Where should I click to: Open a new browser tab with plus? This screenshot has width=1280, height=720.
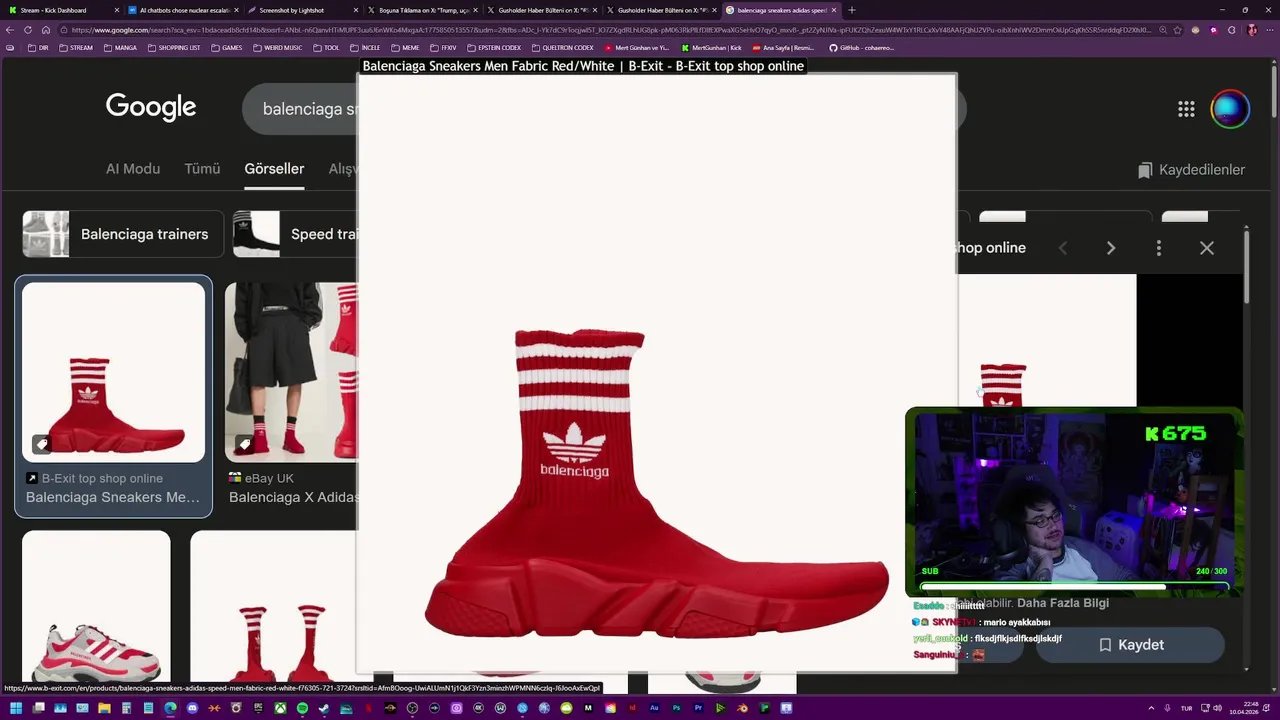tap(852, 10)
